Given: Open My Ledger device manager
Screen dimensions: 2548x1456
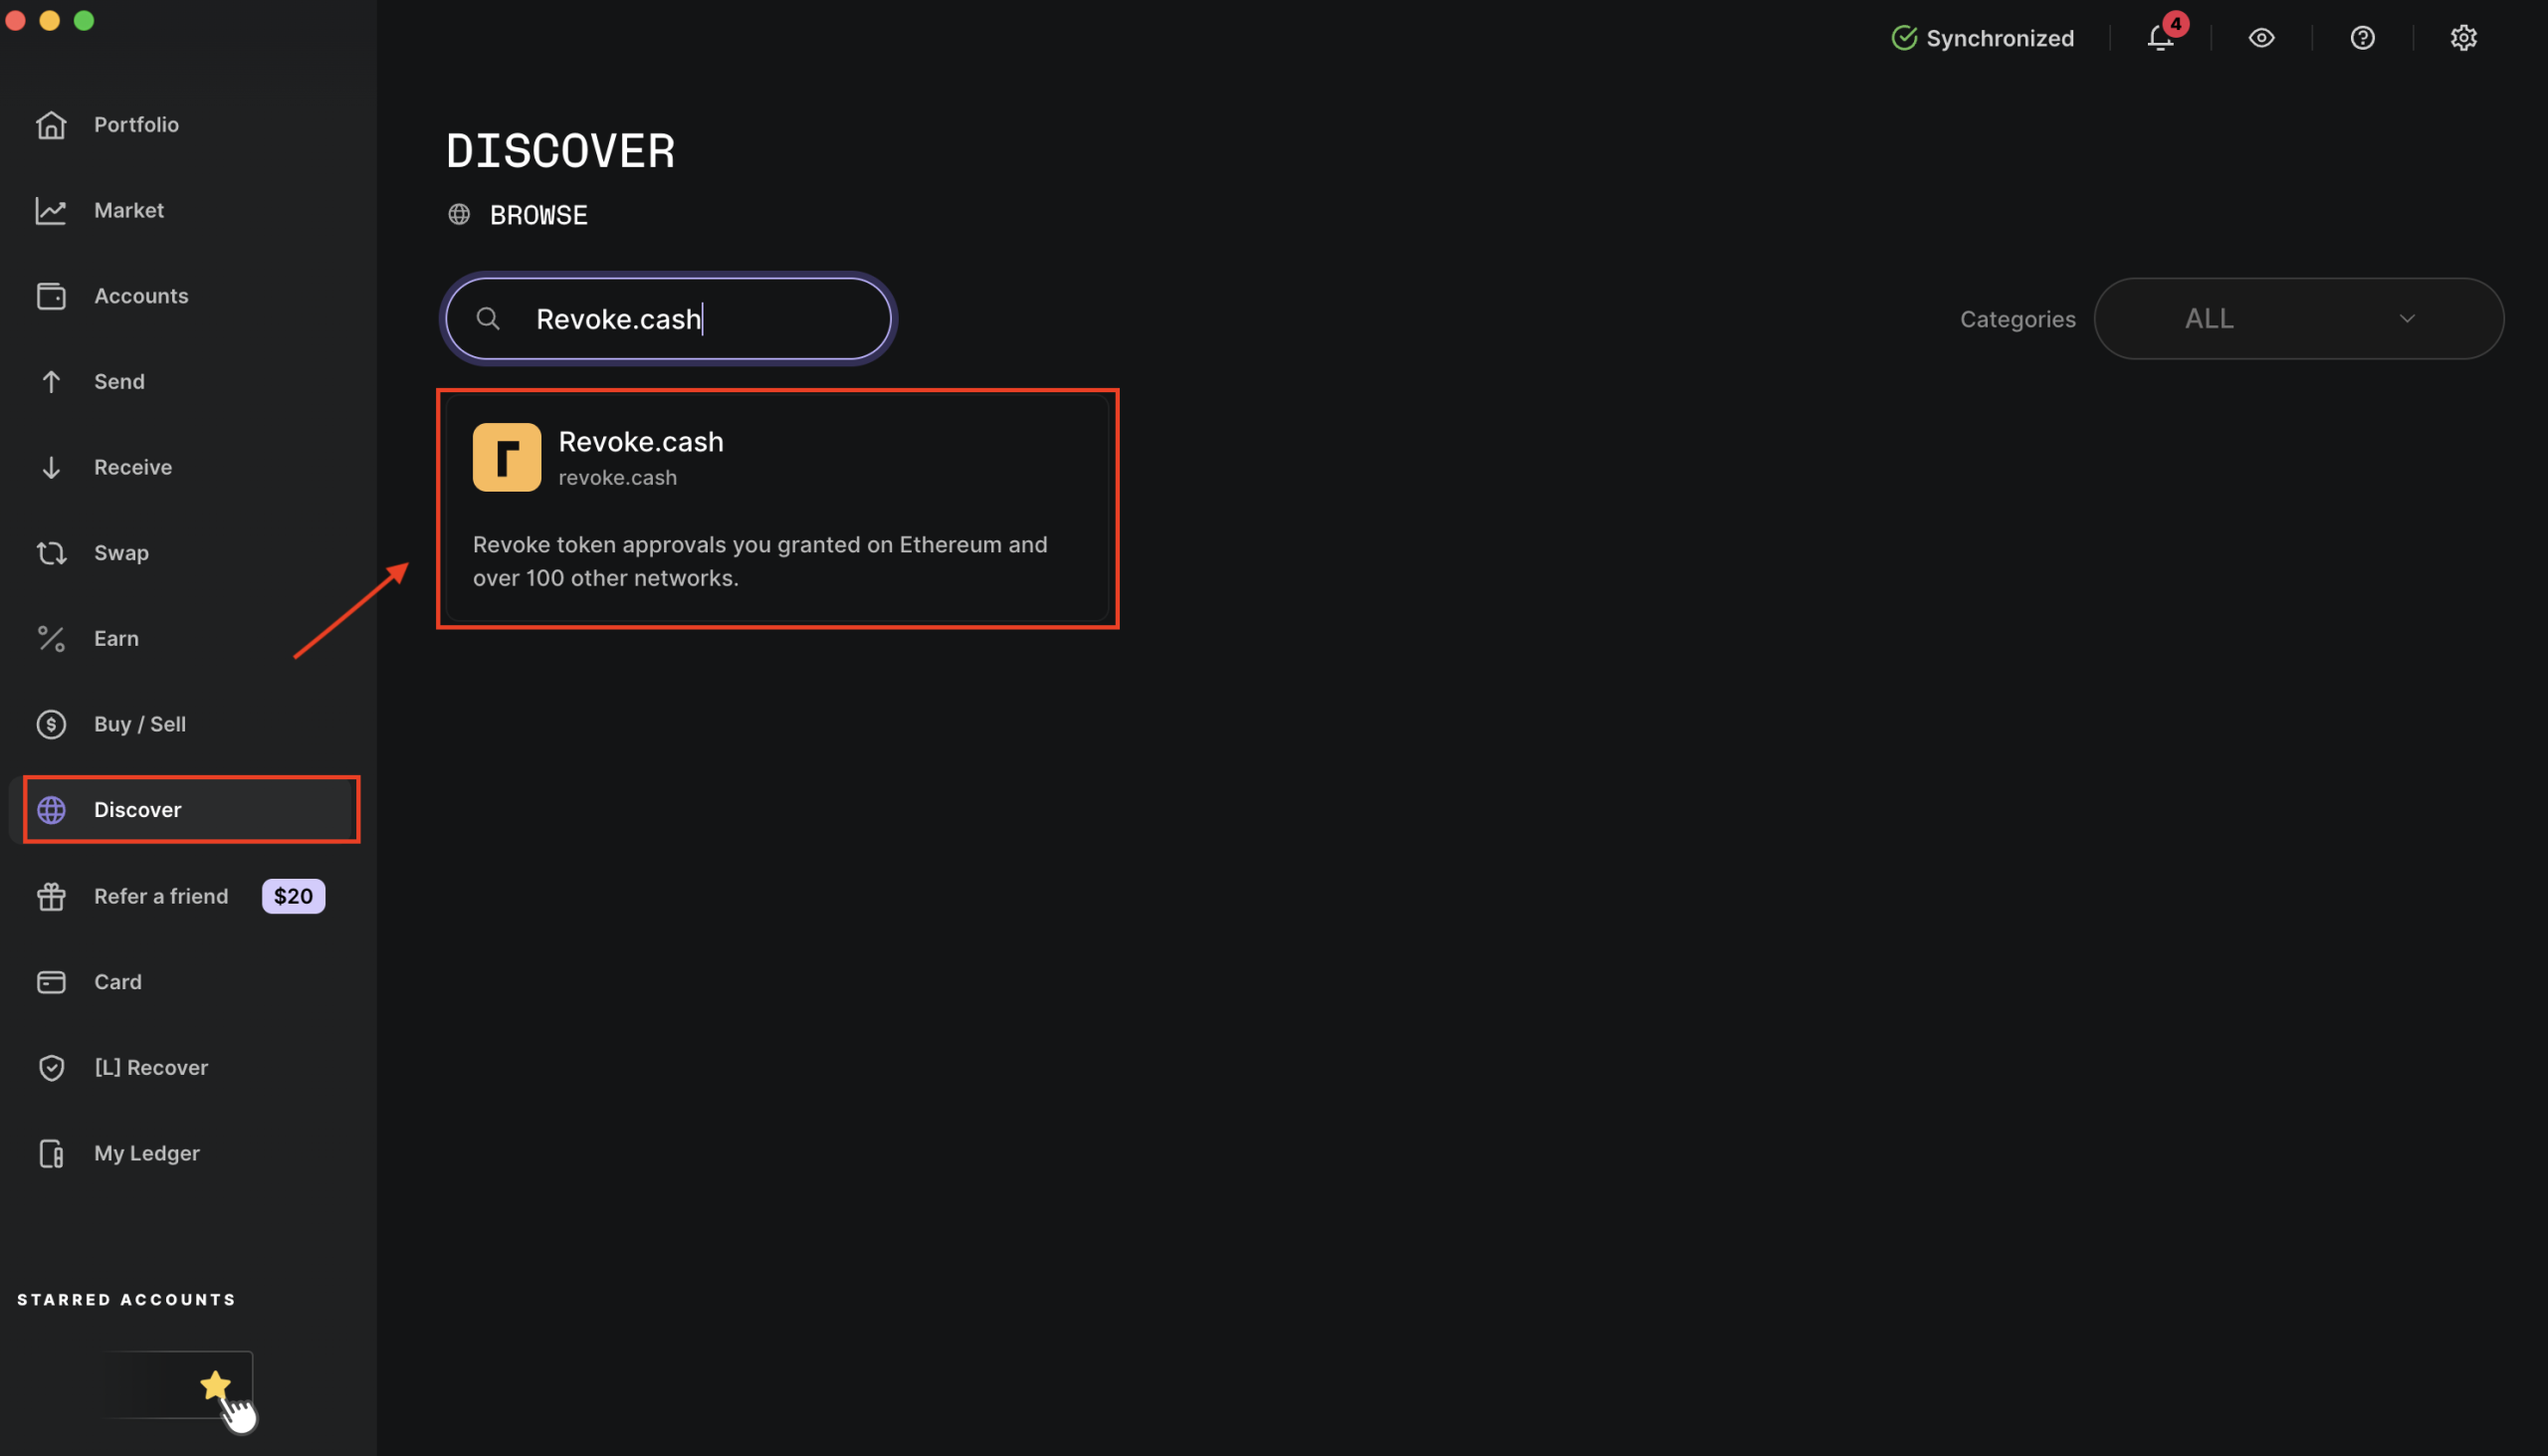Looking at the screenshot, I should pos(146,1153).
